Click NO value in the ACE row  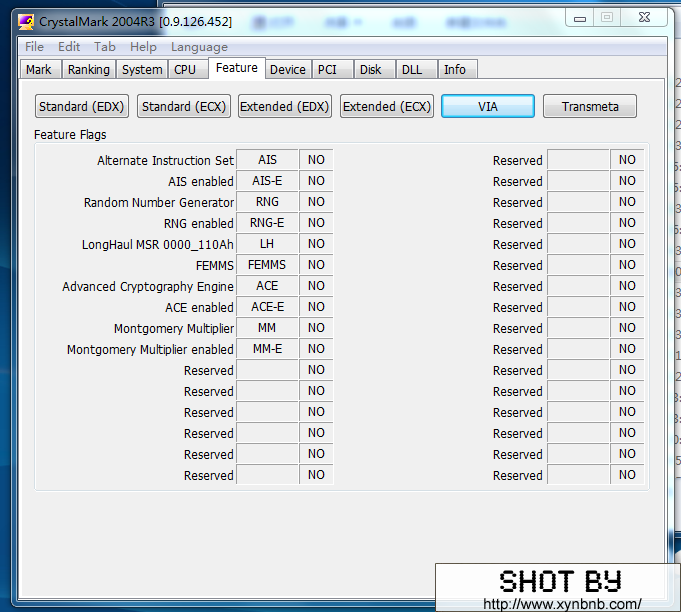(x=316, y=286)
